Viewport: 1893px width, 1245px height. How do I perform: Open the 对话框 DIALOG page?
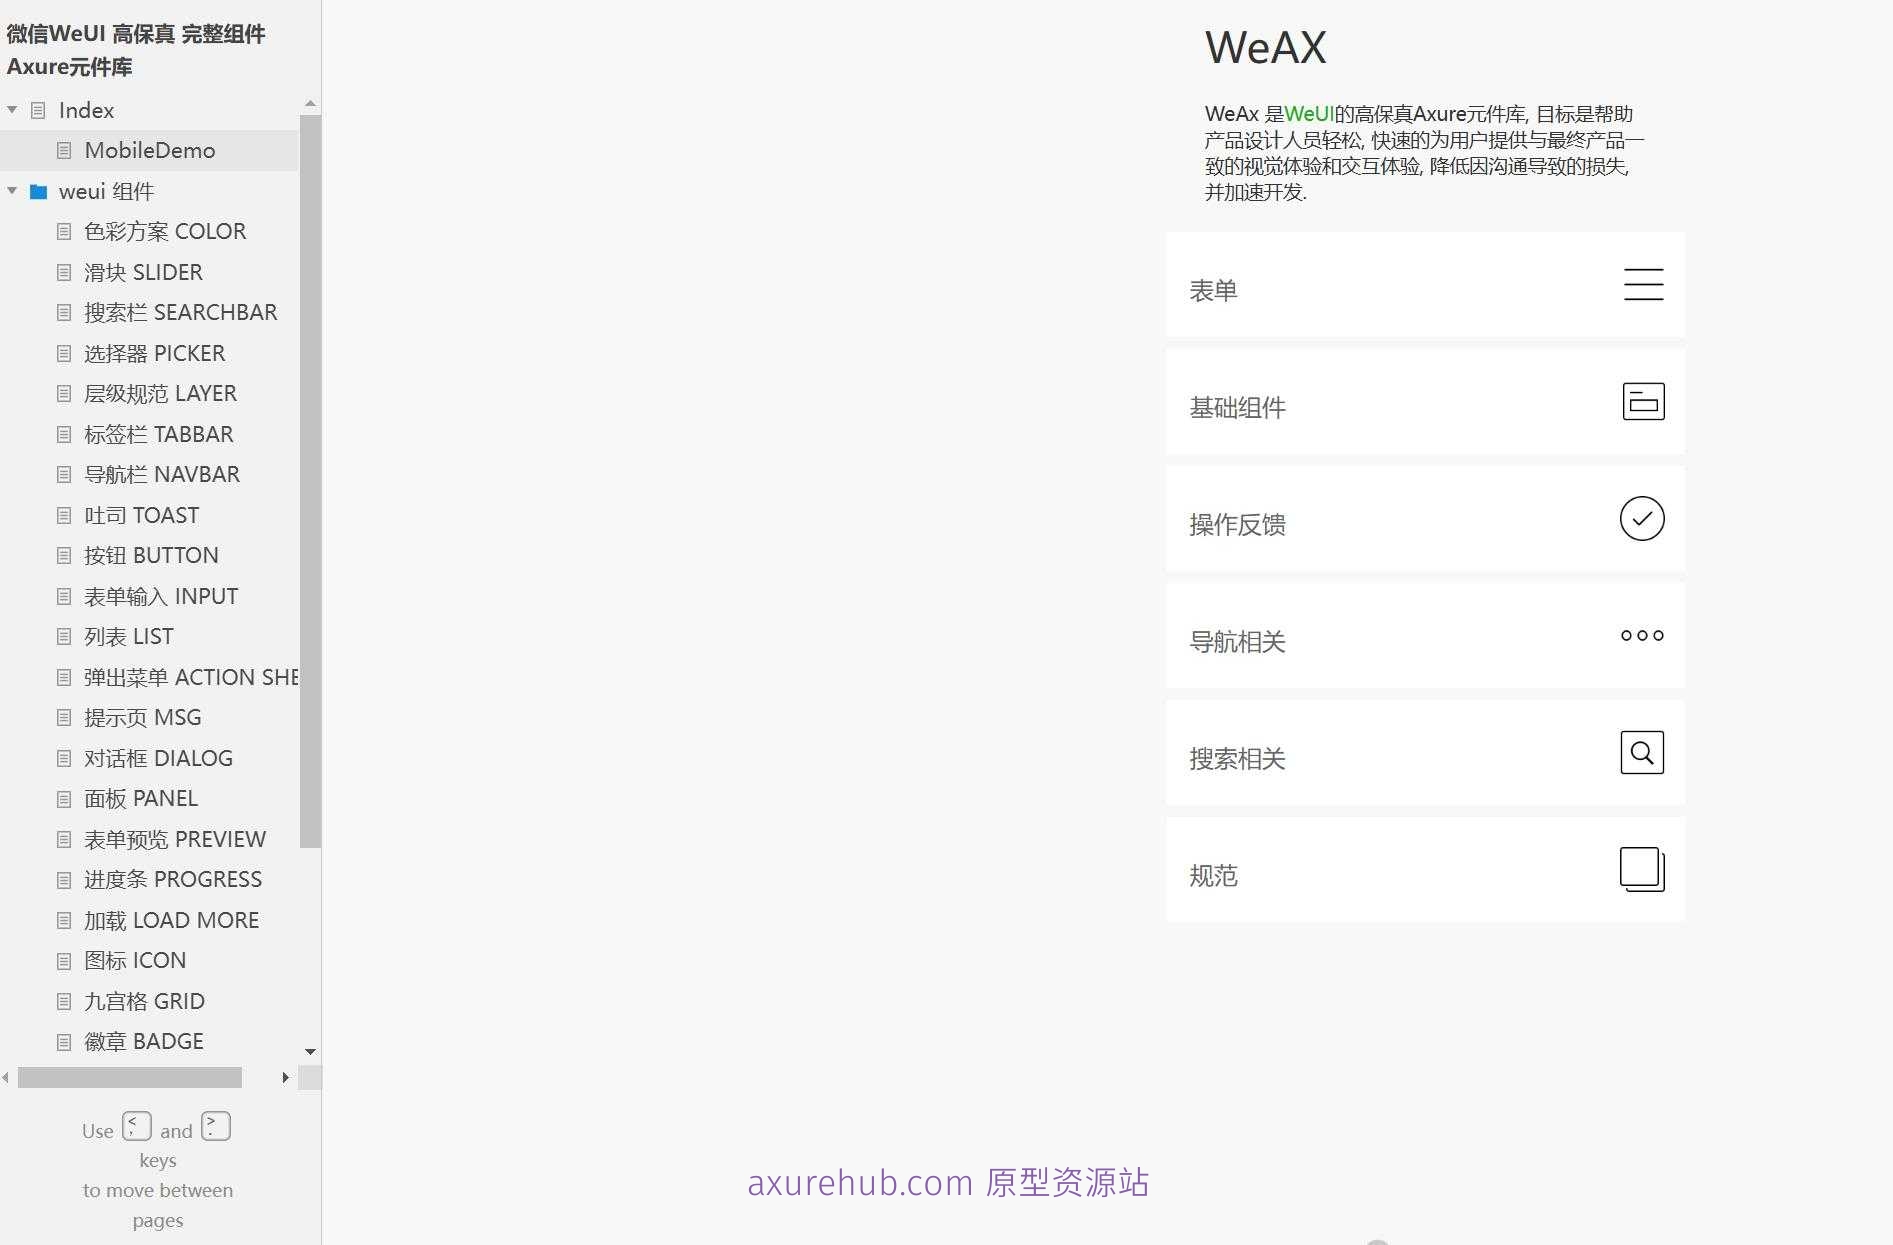[x=159, y=758]
